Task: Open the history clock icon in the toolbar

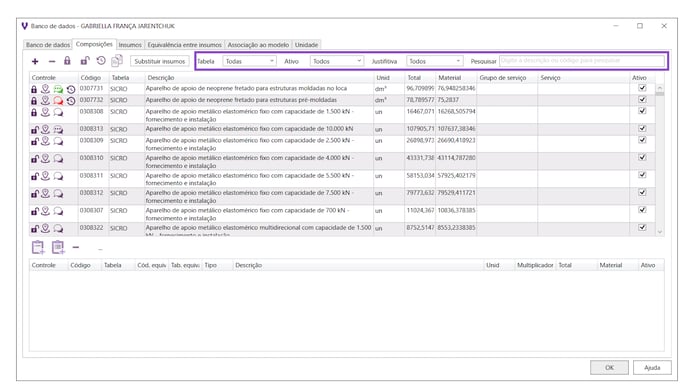Action: tap(101, 61)
